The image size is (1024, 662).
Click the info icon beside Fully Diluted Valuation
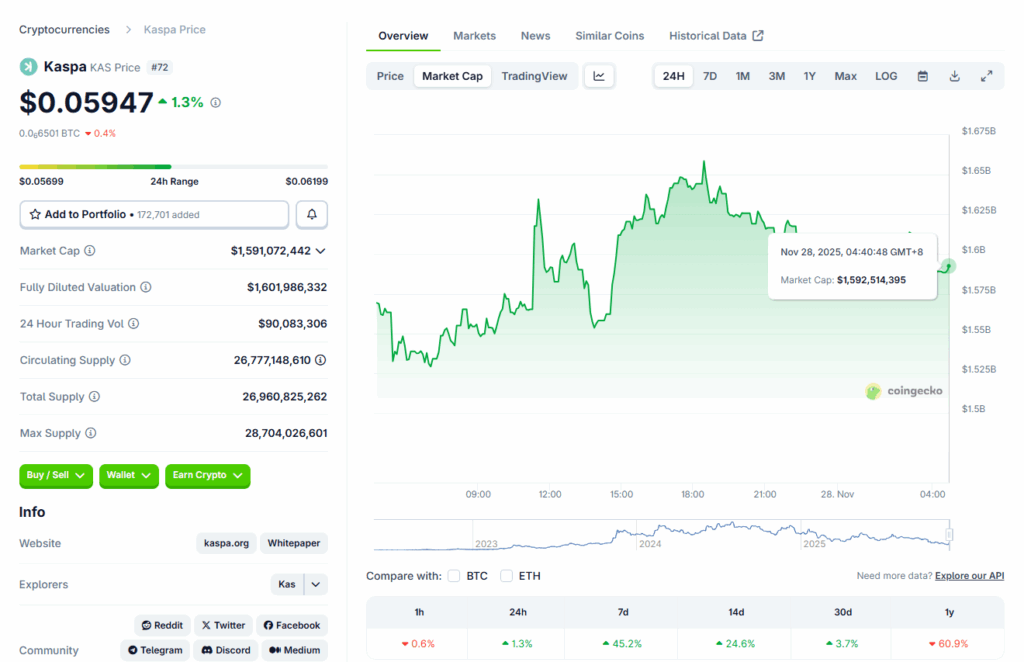[146, 287]
